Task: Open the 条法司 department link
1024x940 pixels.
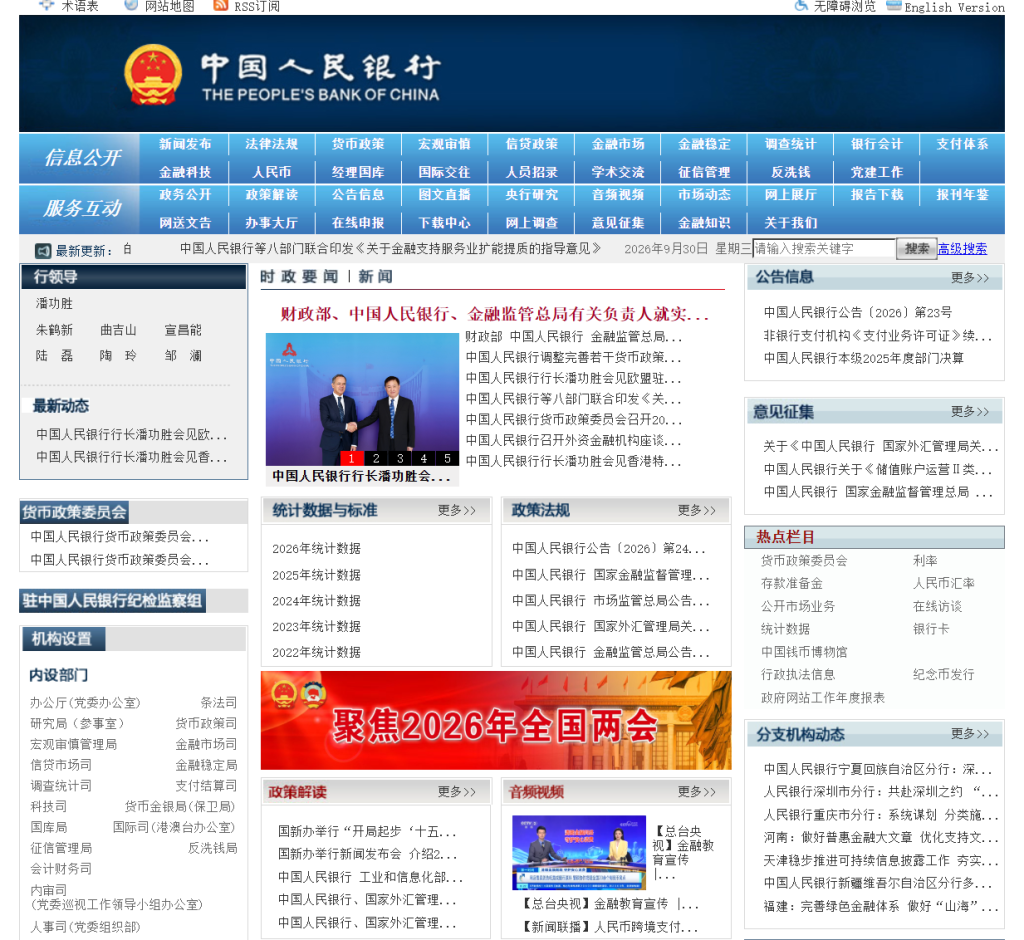Action: (219, 703)
